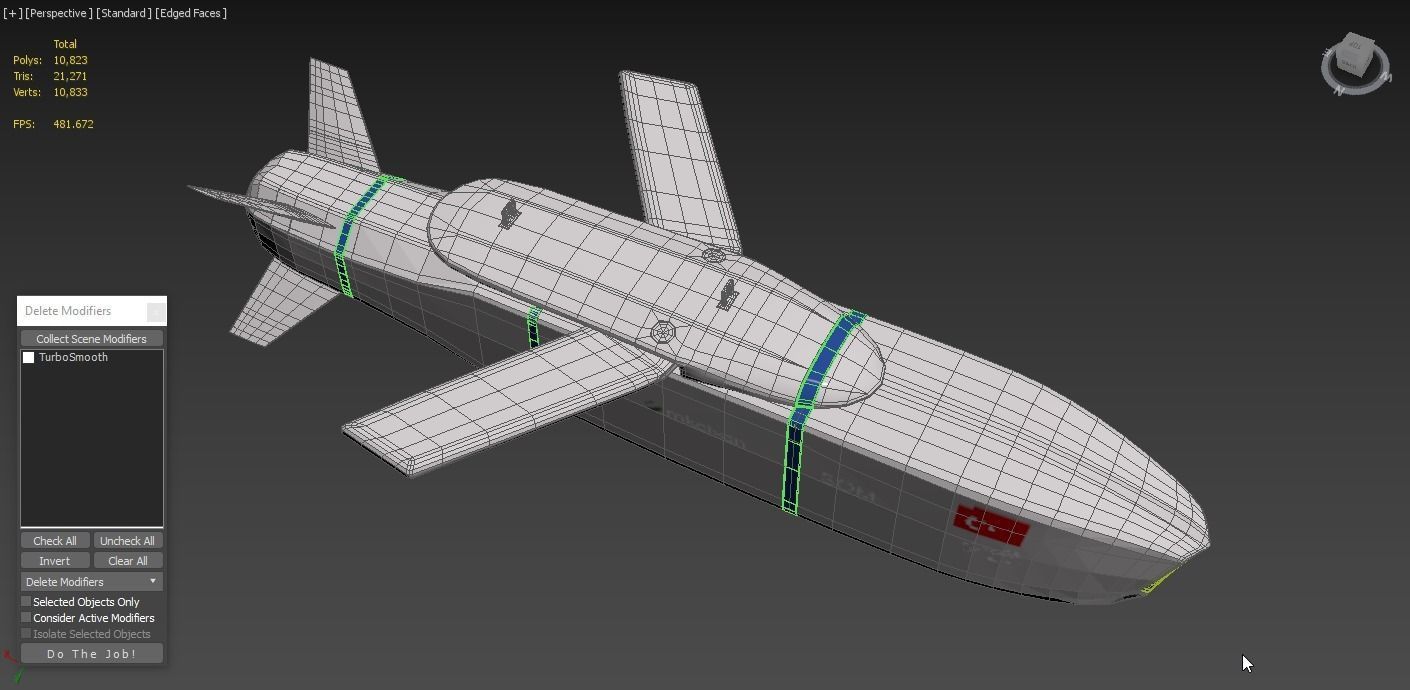Select TurboSmooth entry in modifier list

pyautogui.click(x=73, y=357)
